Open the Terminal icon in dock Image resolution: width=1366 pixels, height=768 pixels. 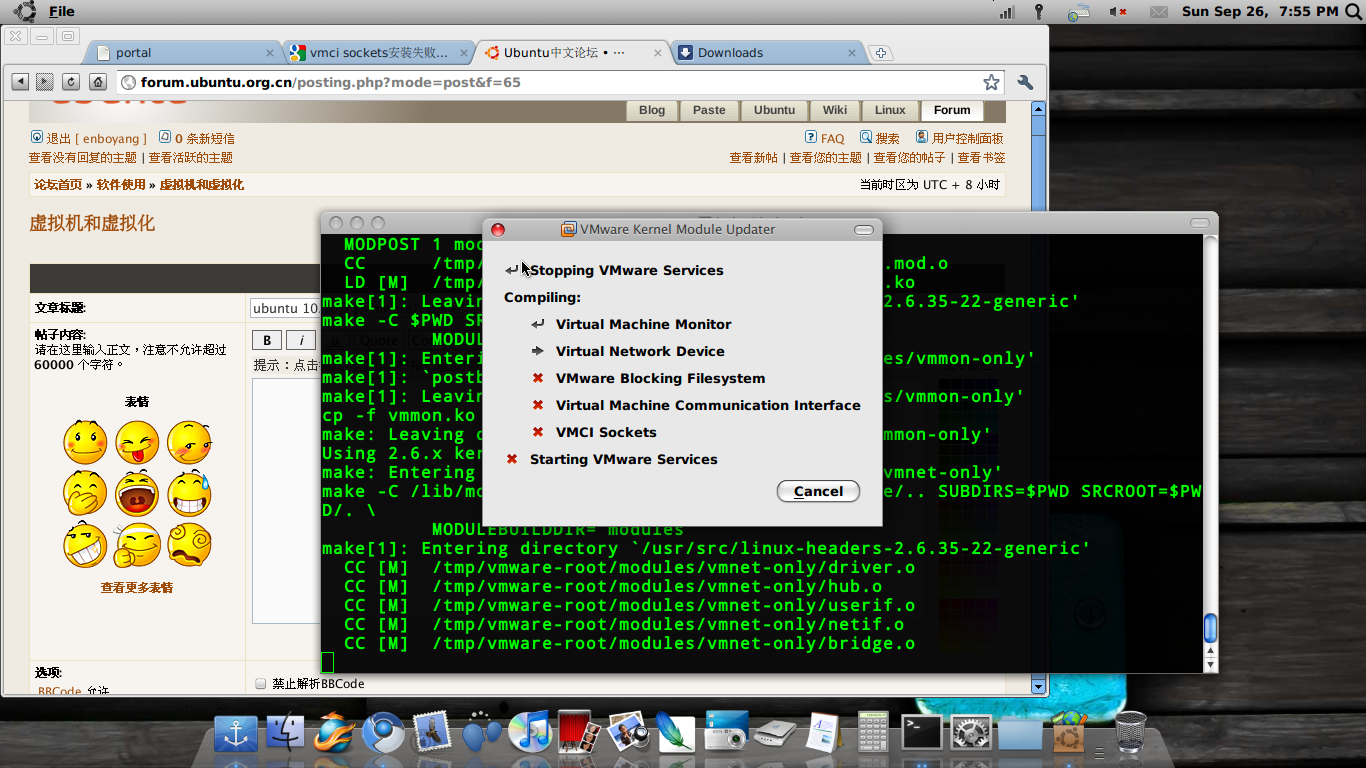click(921, 732)
